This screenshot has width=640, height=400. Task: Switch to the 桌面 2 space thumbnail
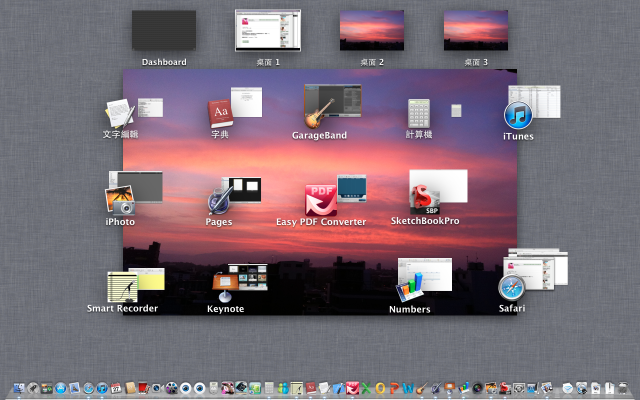click(x=372, y=31)
